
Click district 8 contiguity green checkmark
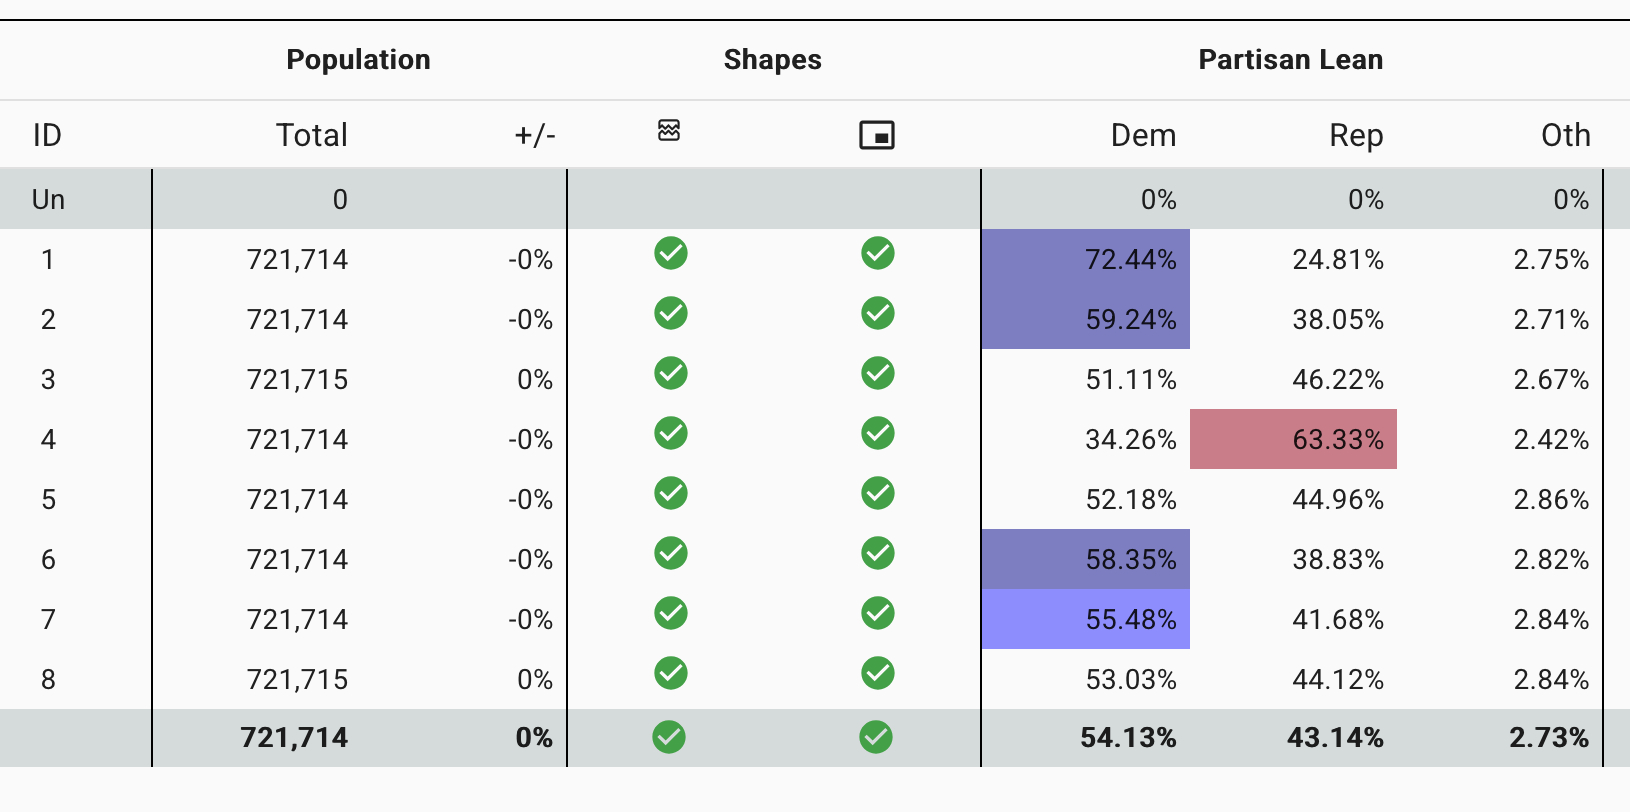coord(671,674)
